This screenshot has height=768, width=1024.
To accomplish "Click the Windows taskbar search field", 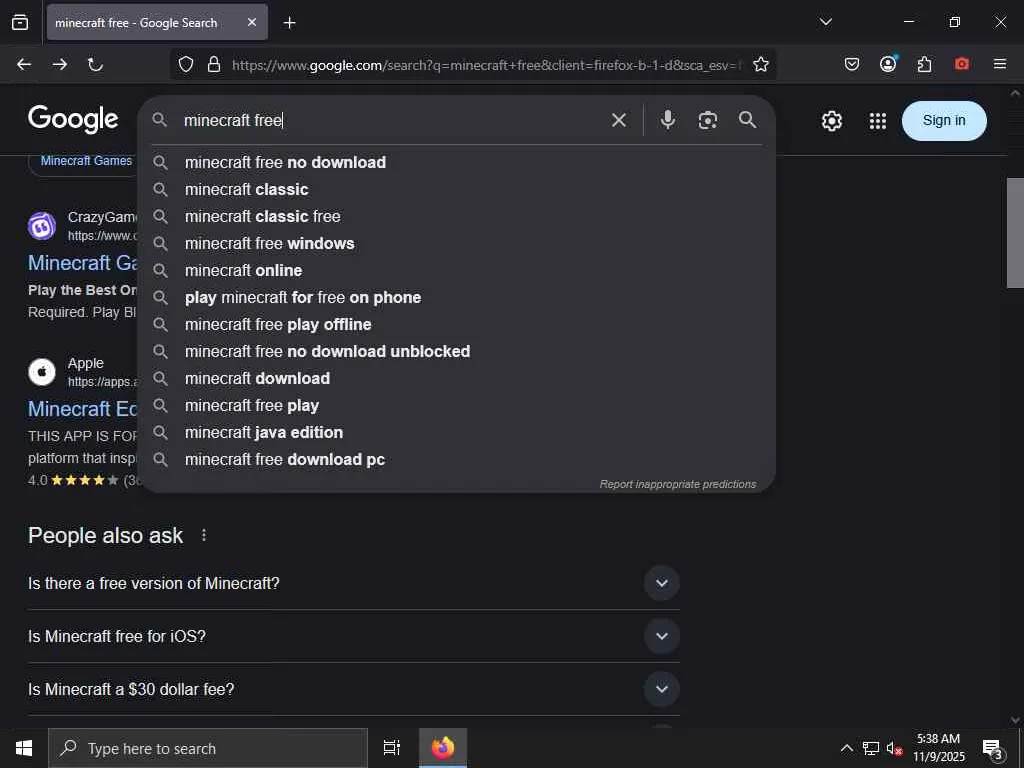I will coord(208,748).
